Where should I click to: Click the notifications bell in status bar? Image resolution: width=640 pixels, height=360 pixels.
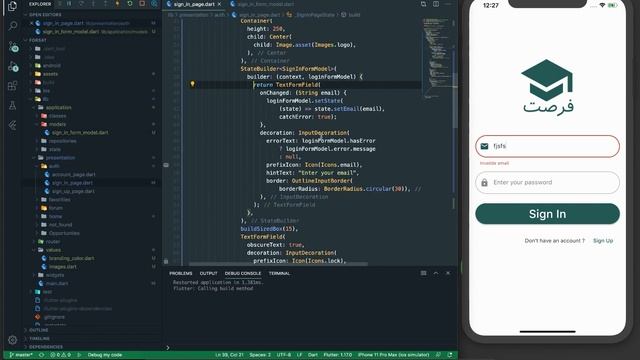[x=450, y=355]
